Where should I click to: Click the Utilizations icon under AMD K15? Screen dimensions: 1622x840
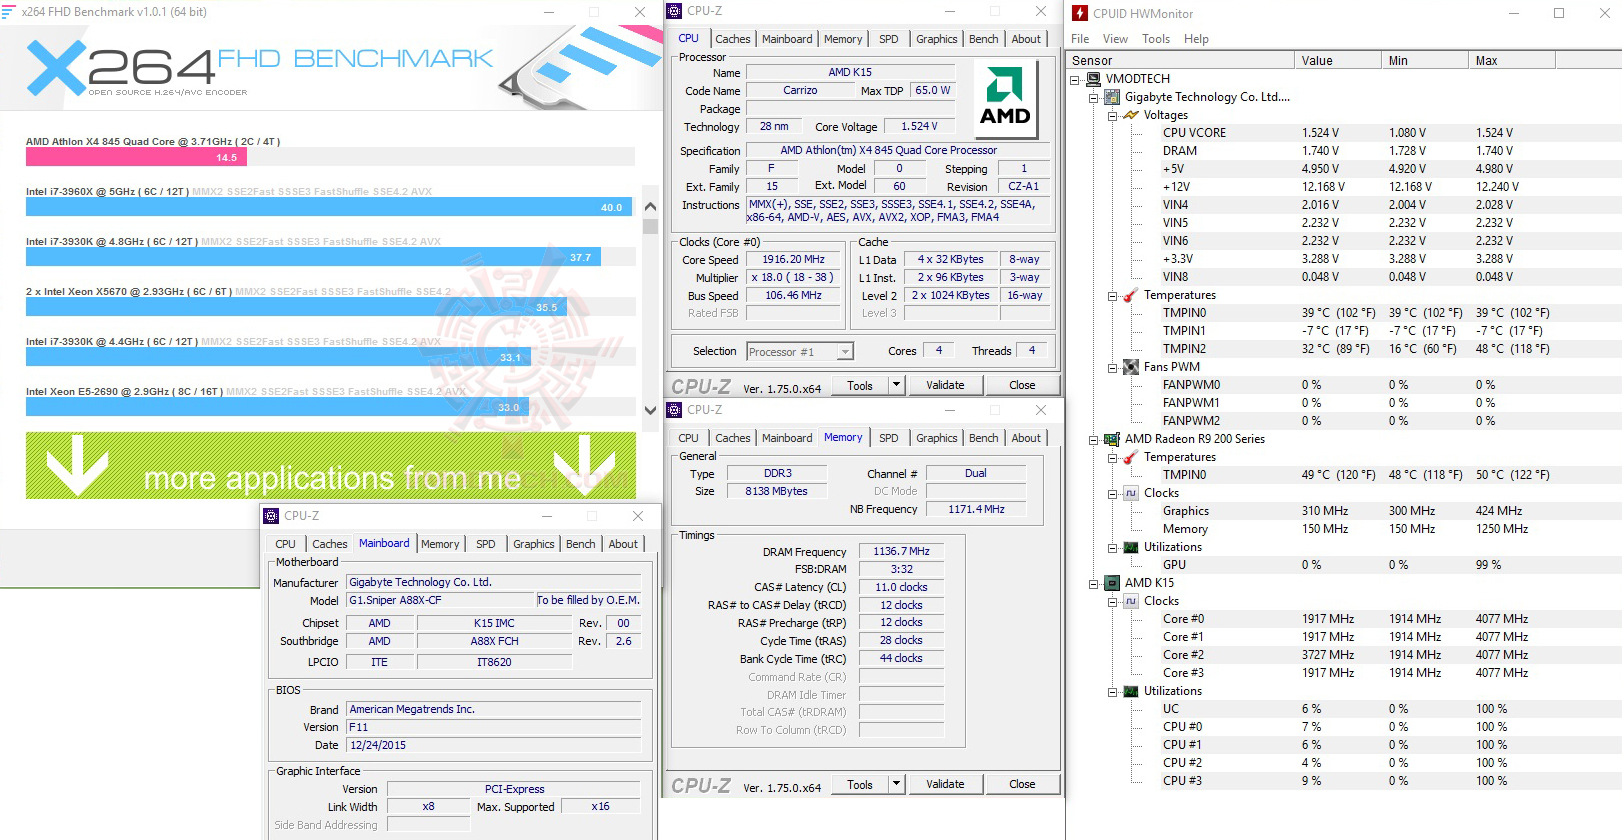(x=1131, y=691)
